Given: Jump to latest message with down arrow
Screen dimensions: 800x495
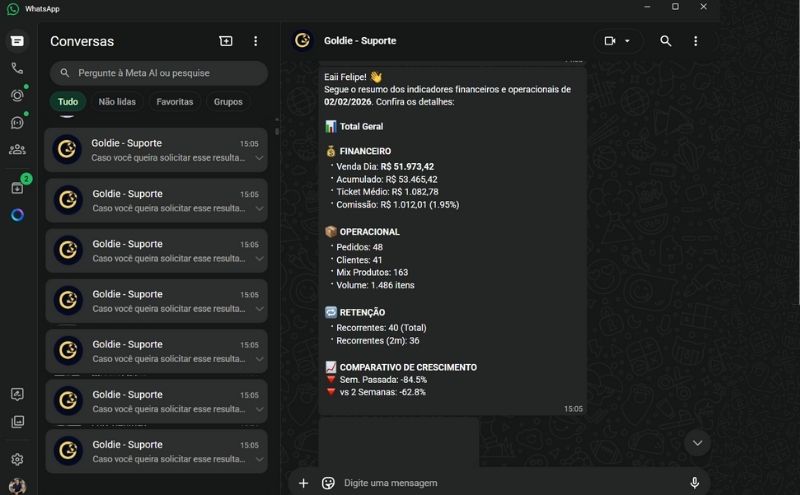Looking at the screenshot, I should [x=697, y=442].
